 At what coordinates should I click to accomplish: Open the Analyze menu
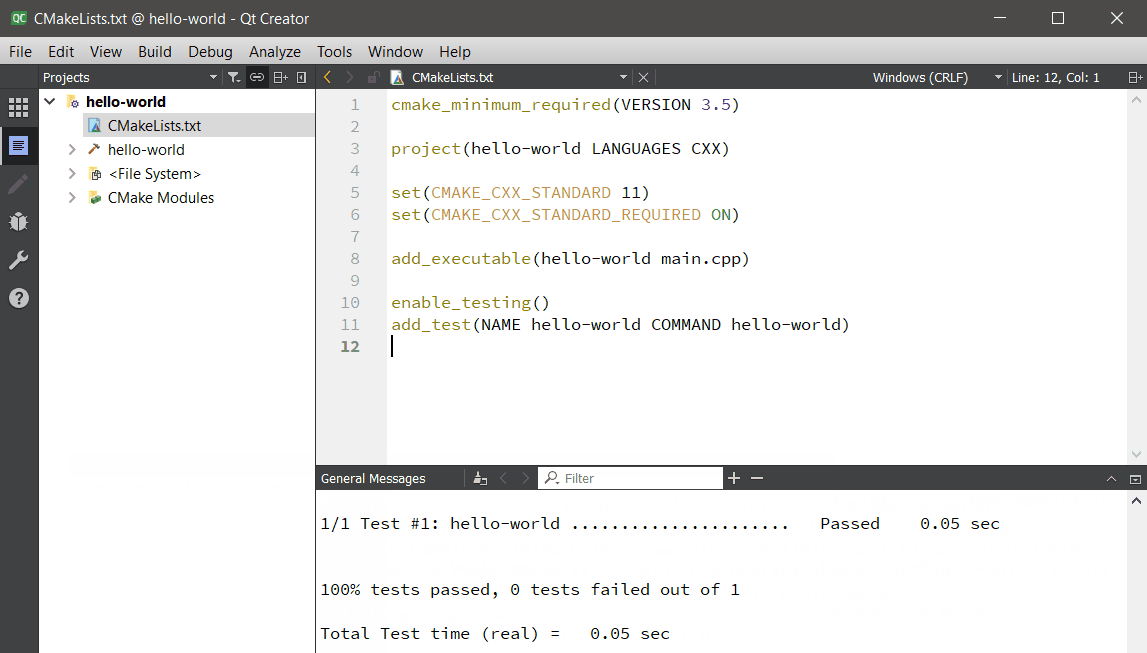point(274,51)
